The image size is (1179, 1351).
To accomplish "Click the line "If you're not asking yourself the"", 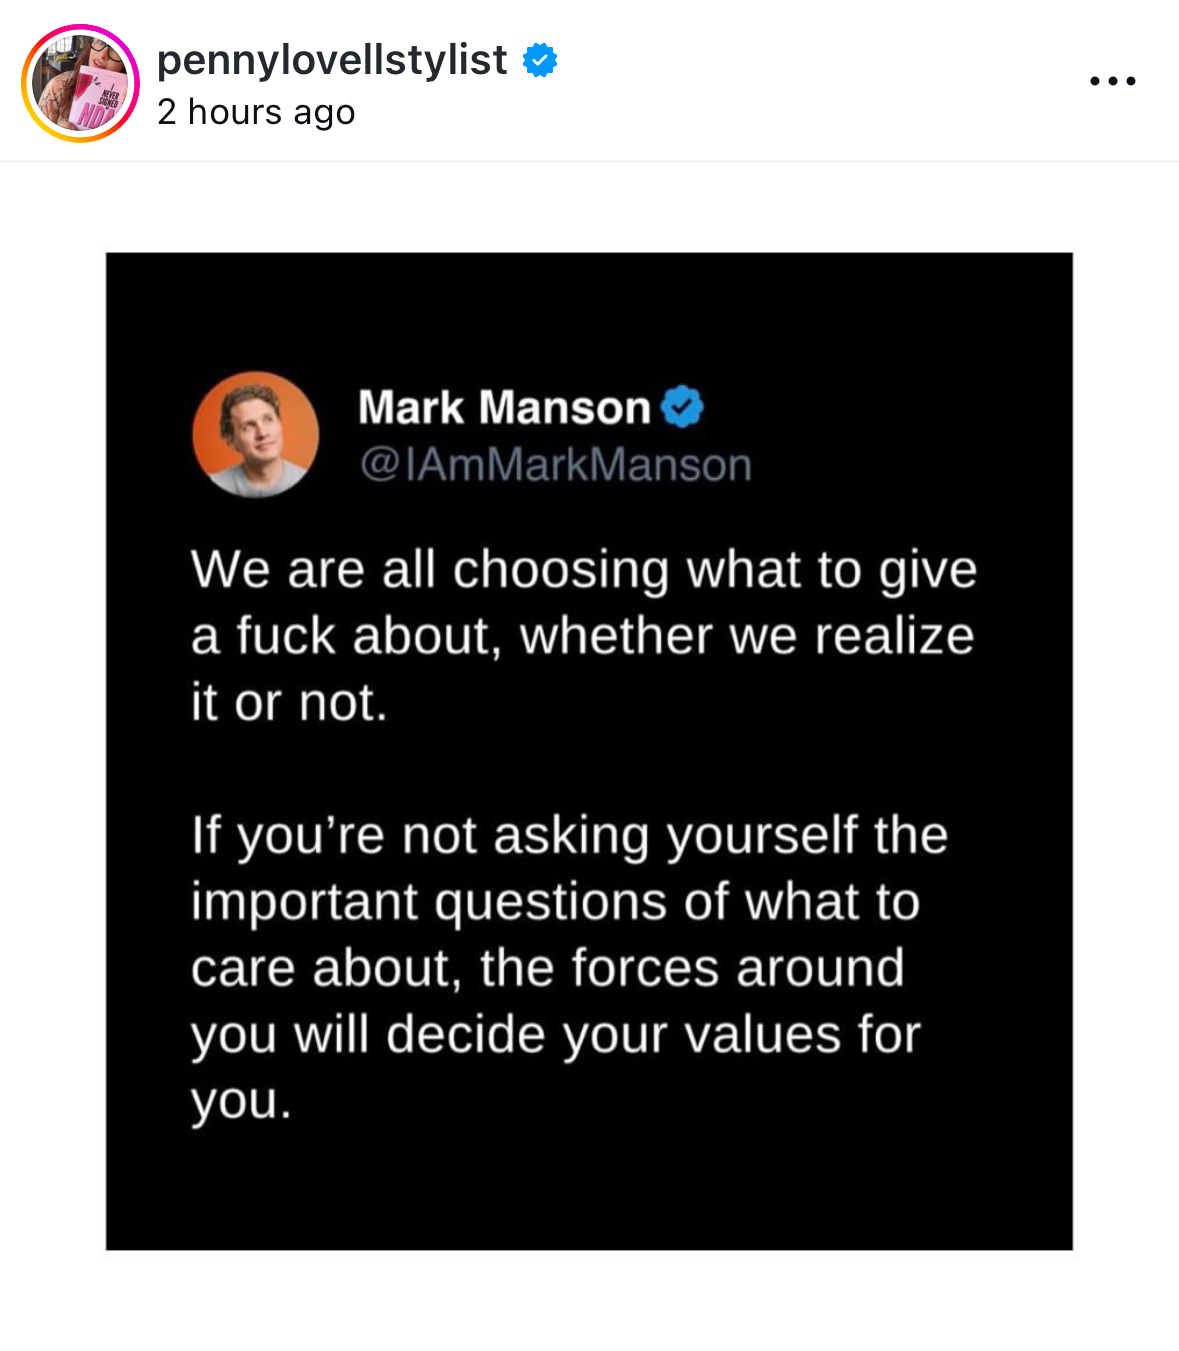I will pyautogui.click(x=569, y=836).
